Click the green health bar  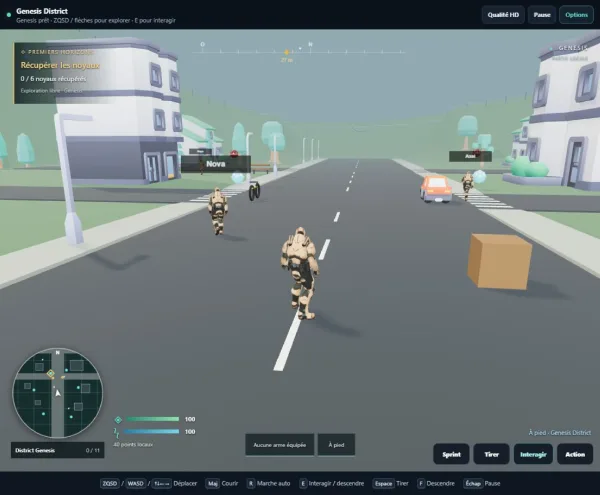tap(153, 419)
